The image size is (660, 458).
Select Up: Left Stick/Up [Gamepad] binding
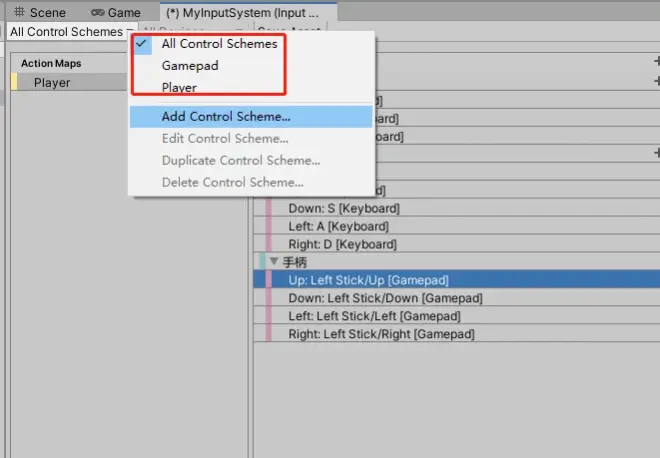[456, 280]
